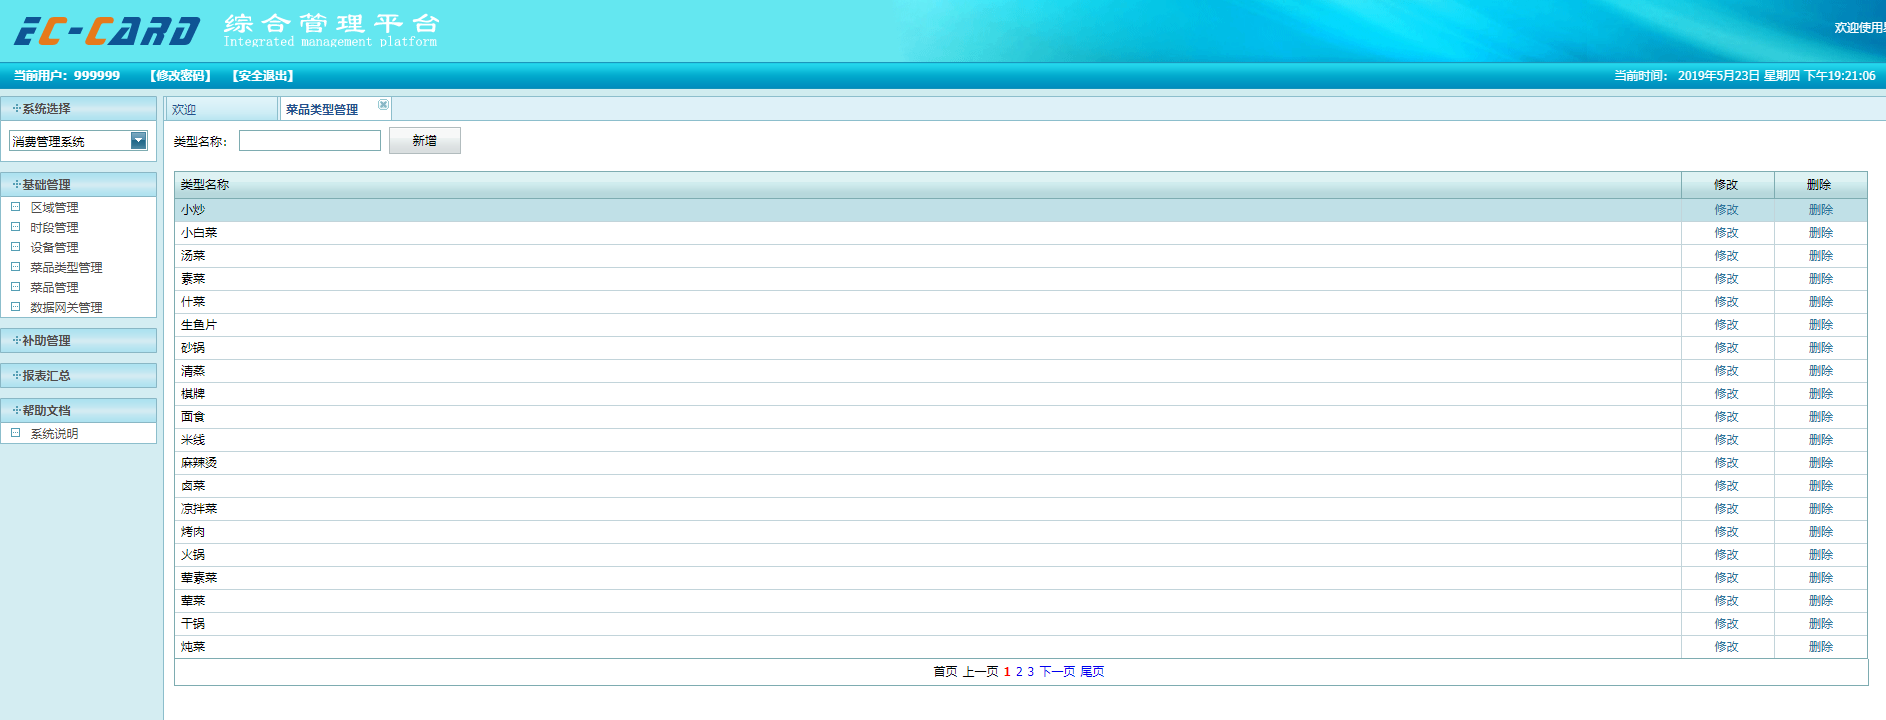Open 菜品管理 in the sidebar
This screenshot has width=1886, height=720.
point(54,287)
